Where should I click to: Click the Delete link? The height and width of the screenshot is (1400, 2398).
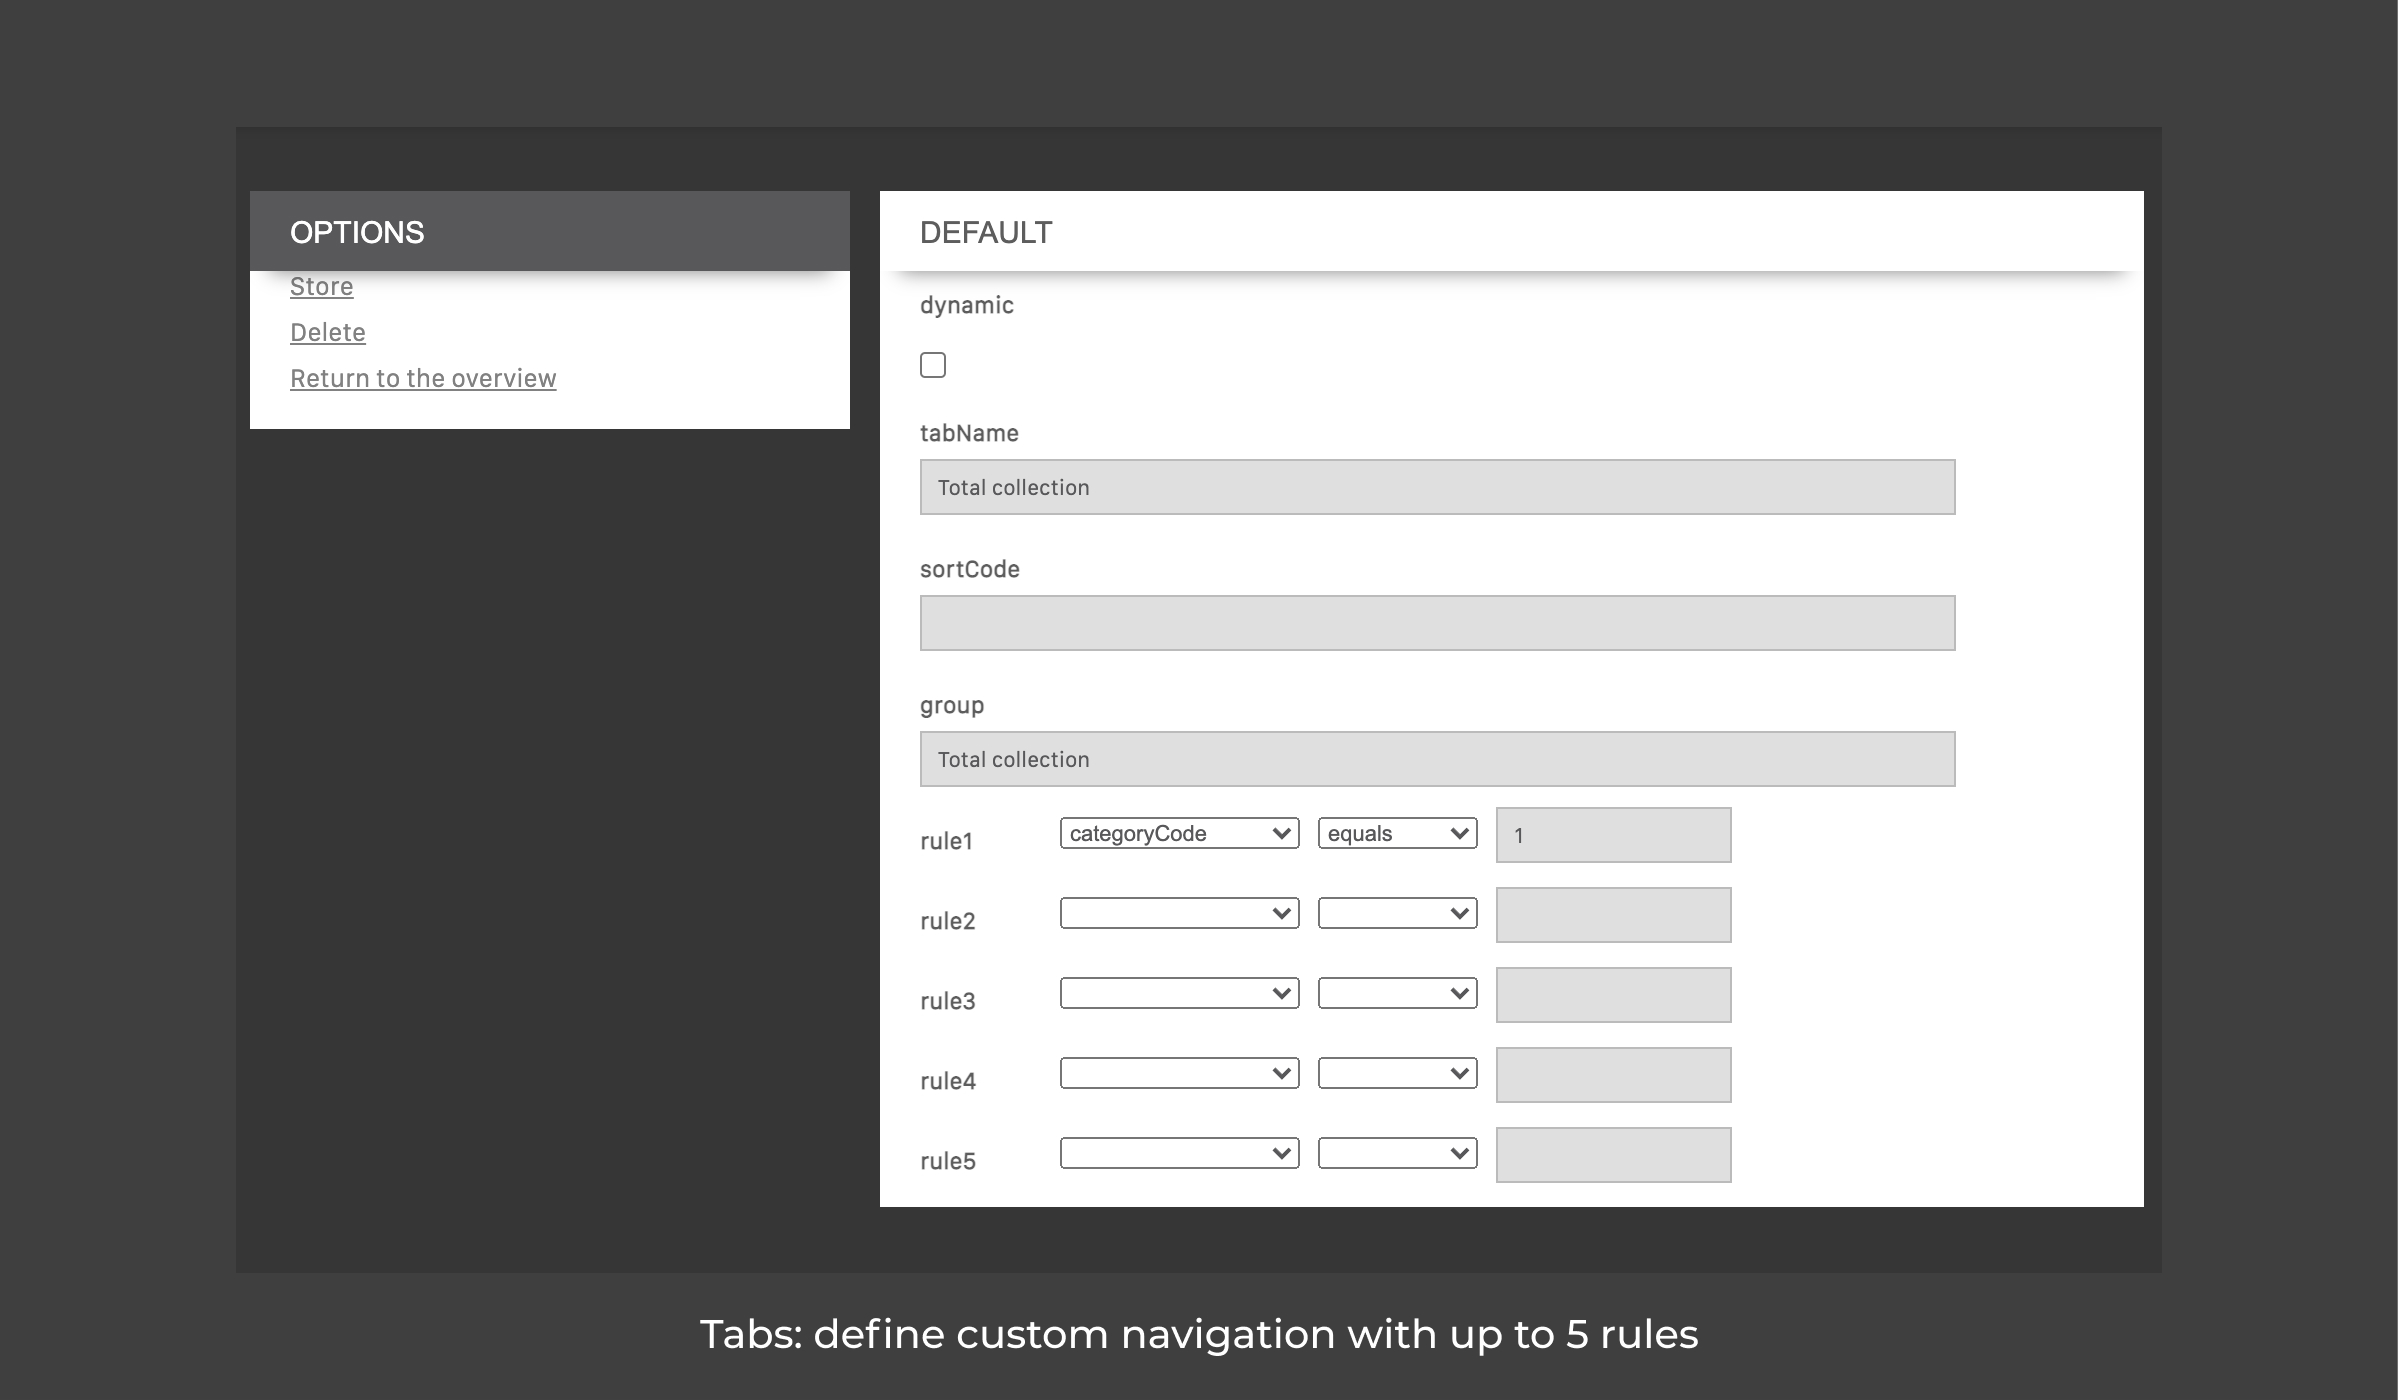click(x=328, y=332)
